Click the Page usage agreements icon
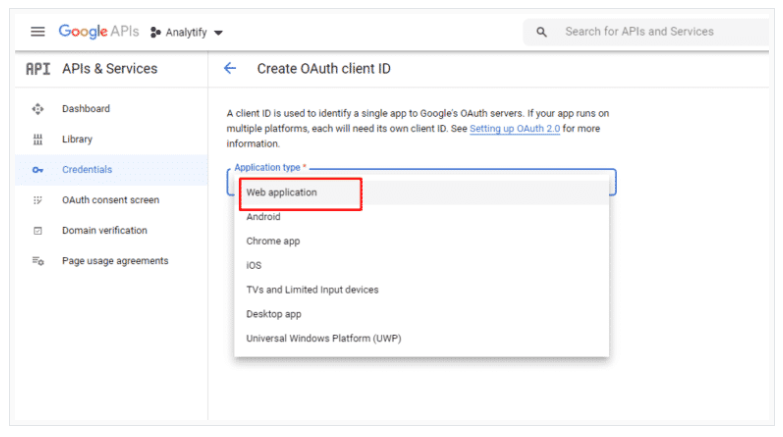 coord(38,261)
